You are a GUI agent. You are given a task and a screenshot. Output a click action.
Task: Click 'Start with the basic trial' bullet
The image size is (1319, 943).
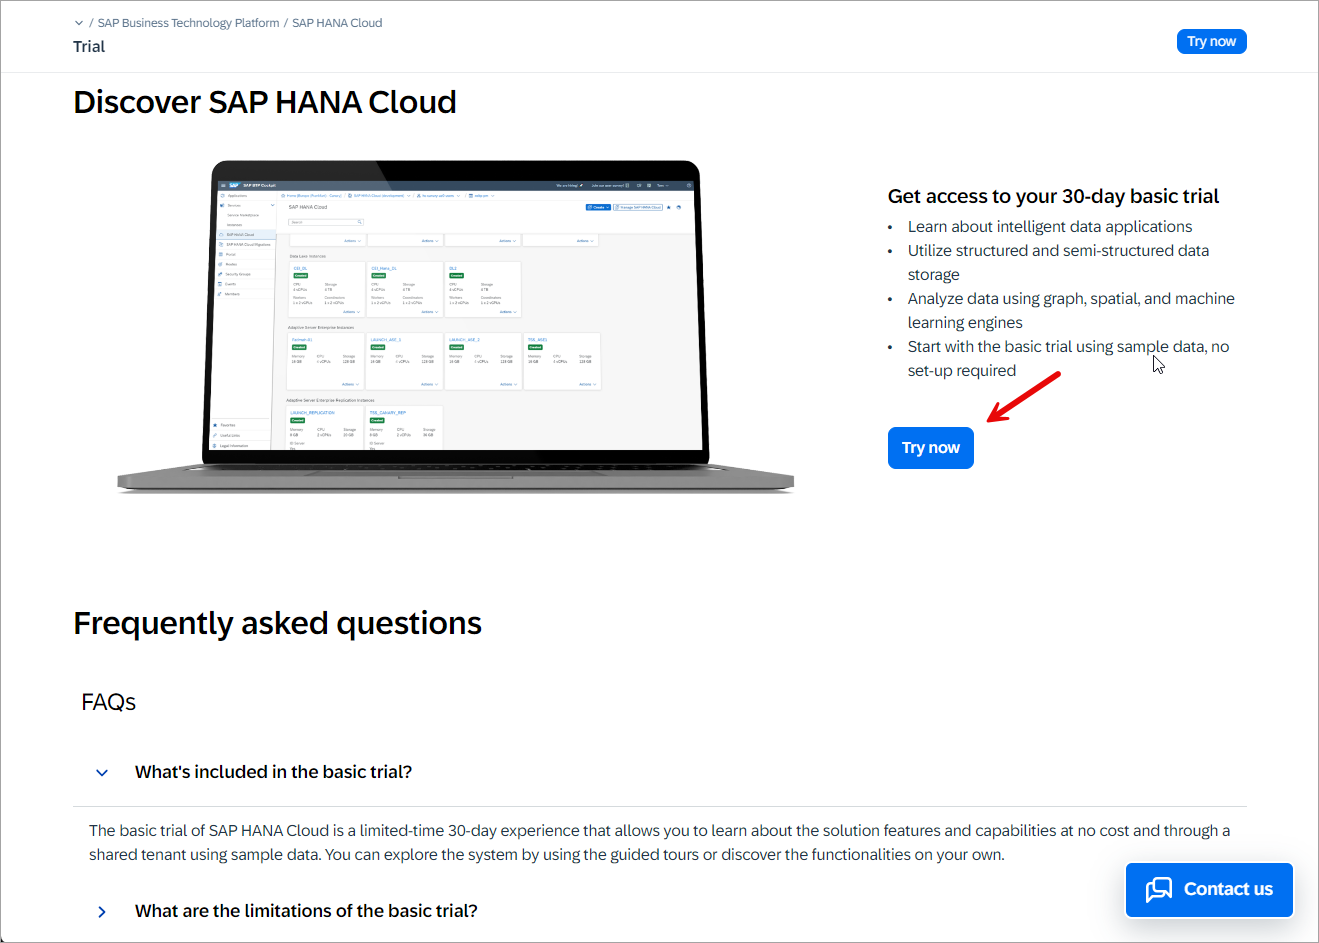coord(1068,359)
